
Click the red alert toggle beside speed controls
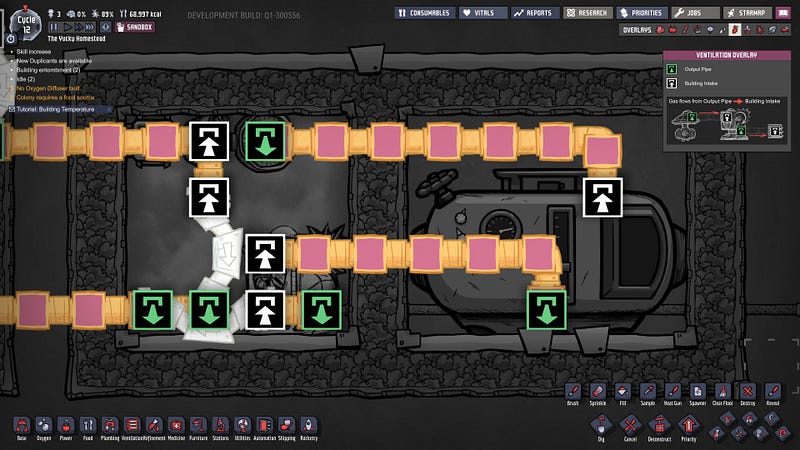click(106, 27)
